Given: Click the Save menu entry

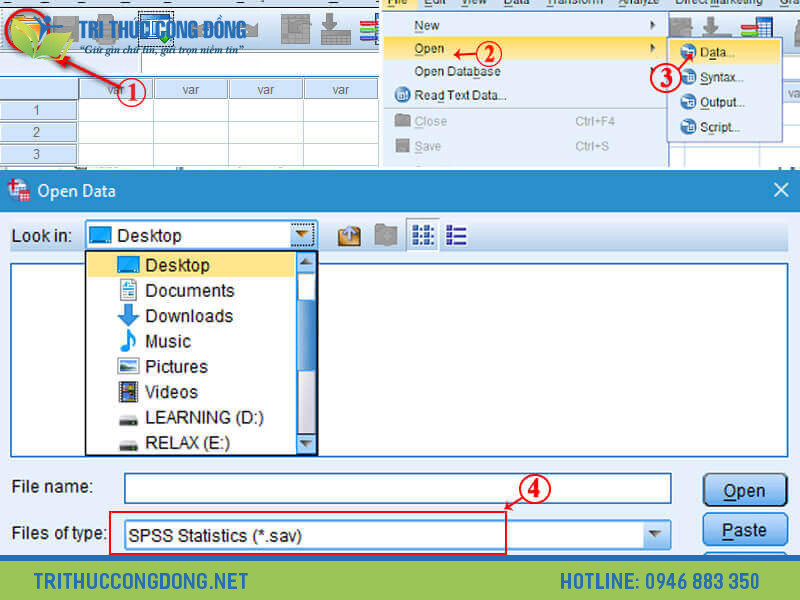Looking at the screenshot, I should click(x=526, y=146).
